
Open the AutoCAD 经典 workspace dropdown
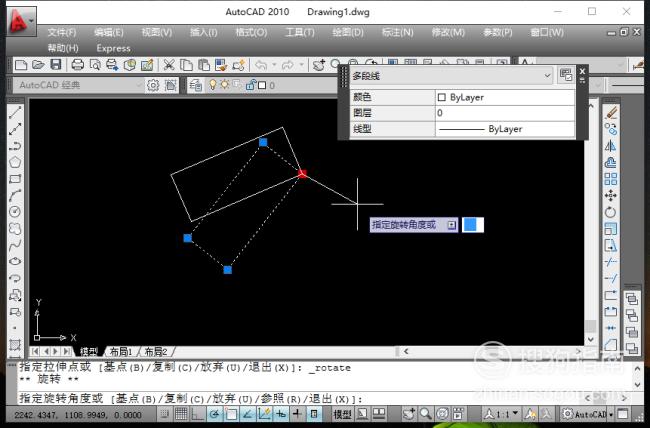(139, 85)
